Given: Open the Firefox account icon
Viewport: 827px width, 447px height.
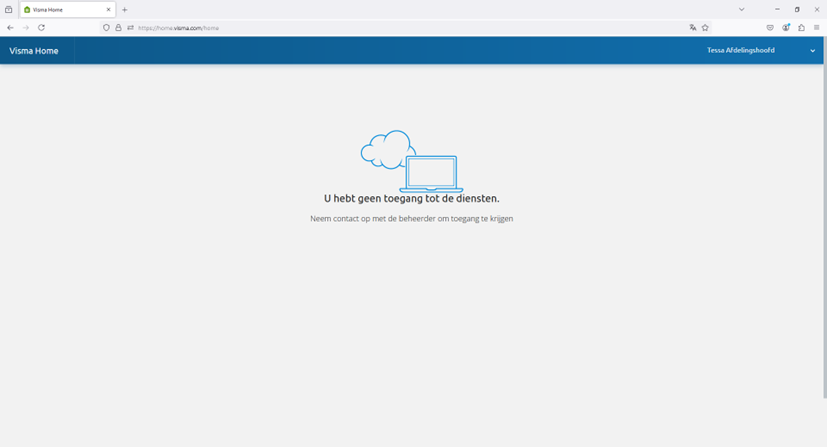Looking at the screenshot, I should point(786,28).
